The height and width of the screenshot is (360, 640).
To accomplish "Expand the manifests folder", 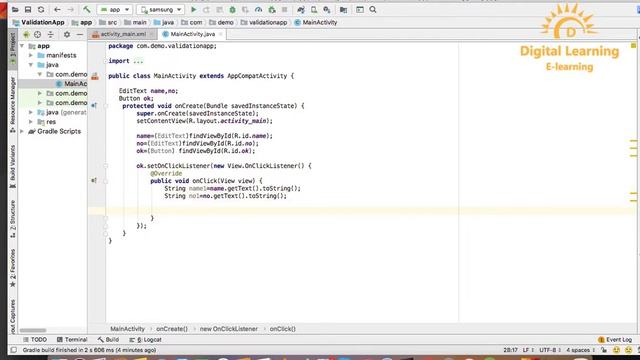I will 31,55.
